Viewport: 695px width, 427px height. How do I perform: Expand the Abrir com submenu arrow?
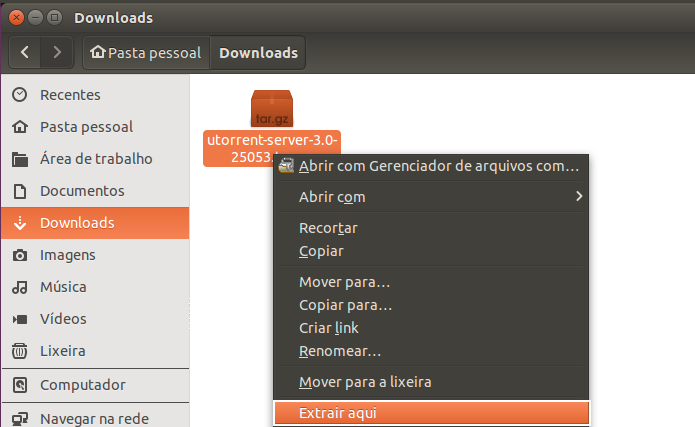click(x=578, y=196)
